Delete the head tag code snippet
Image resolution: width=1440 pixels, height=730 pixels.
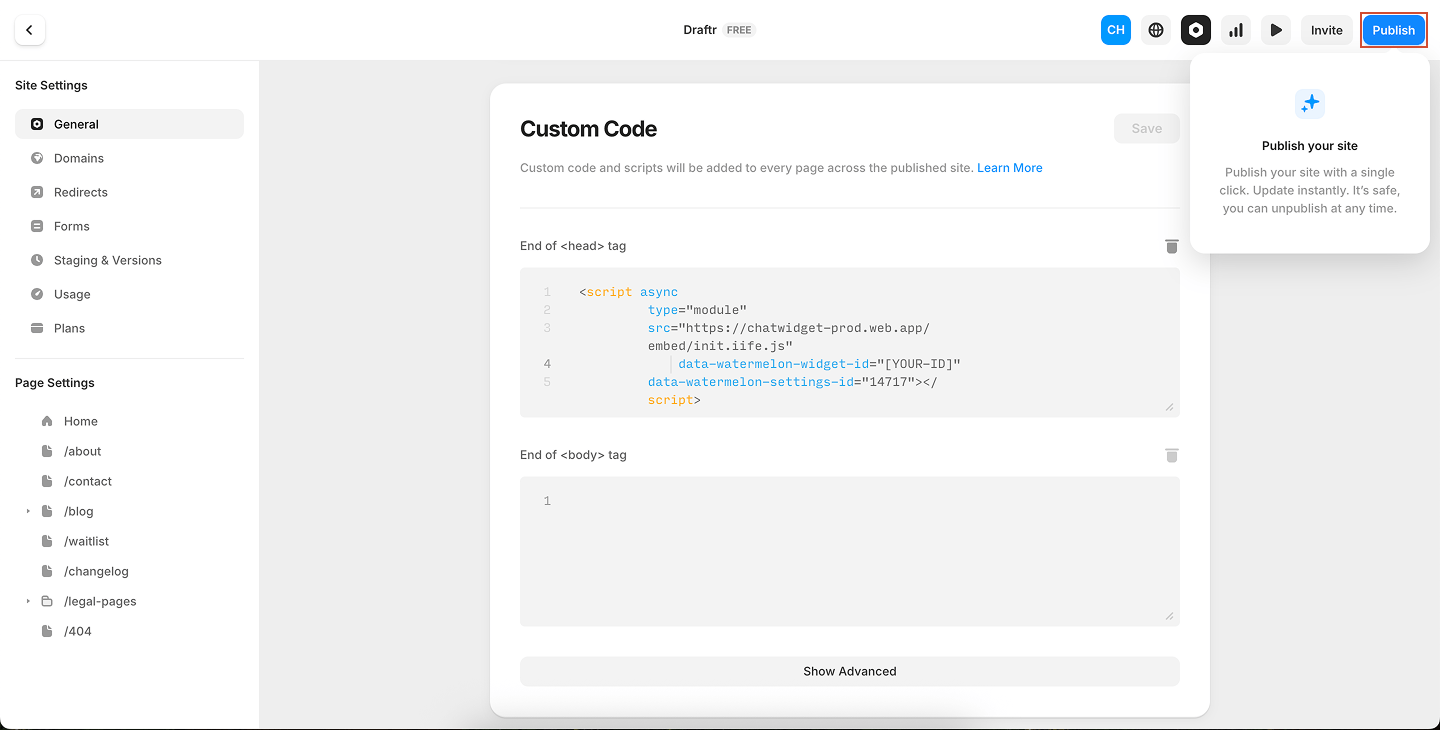[1172, 246]
